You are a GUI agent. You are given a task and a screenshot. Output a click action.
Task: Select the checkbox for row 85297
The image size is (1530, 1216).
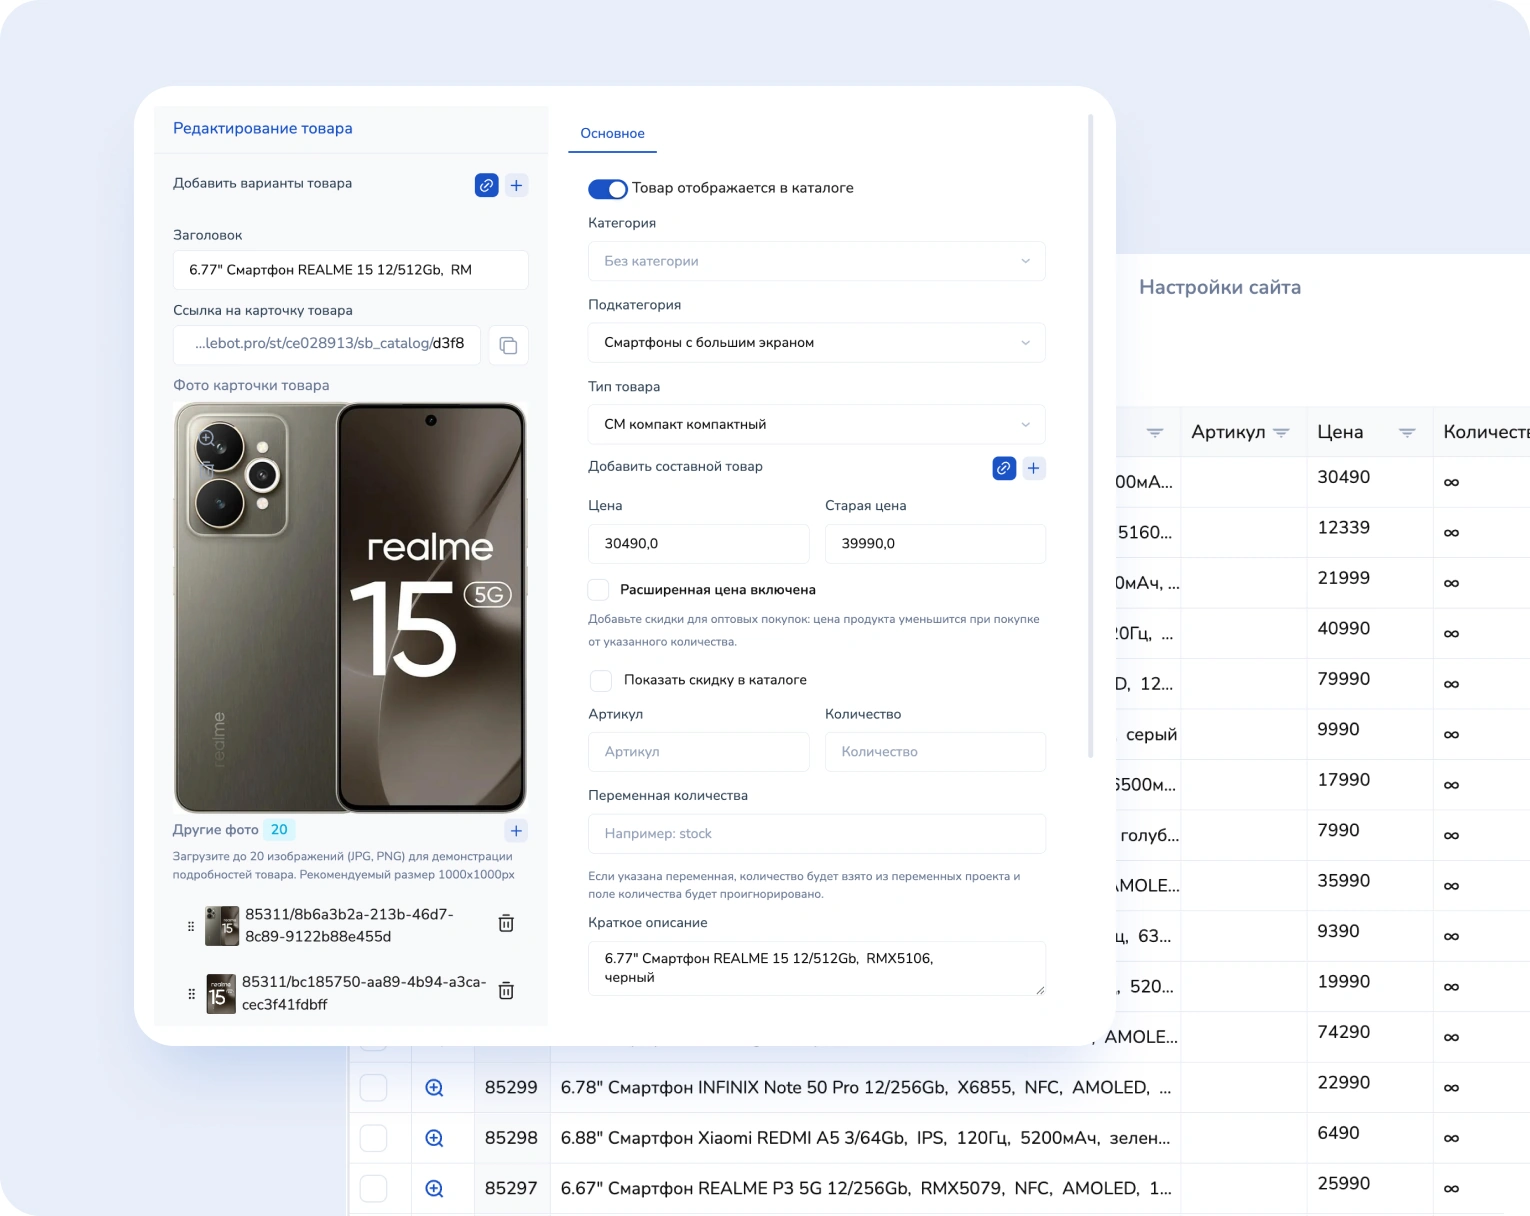(x=373, y=1189)
